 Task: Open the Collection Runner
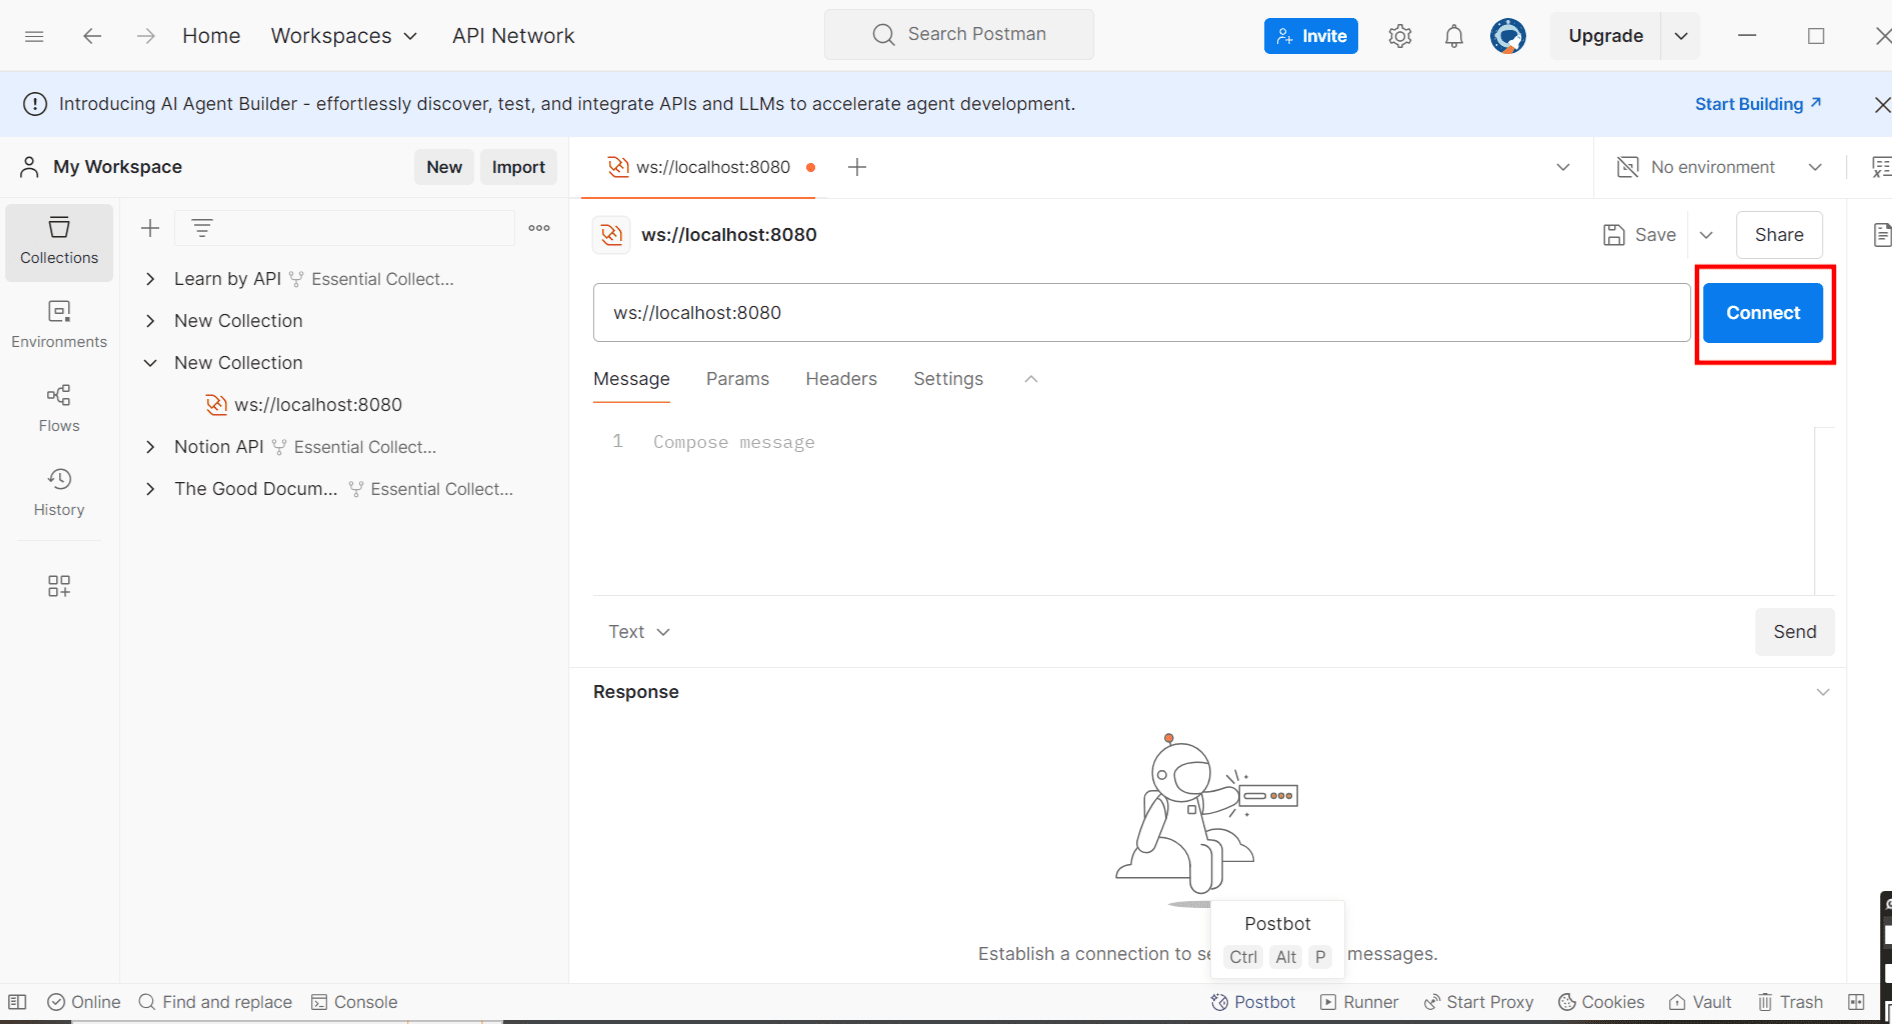(x=1358, y=1001)
